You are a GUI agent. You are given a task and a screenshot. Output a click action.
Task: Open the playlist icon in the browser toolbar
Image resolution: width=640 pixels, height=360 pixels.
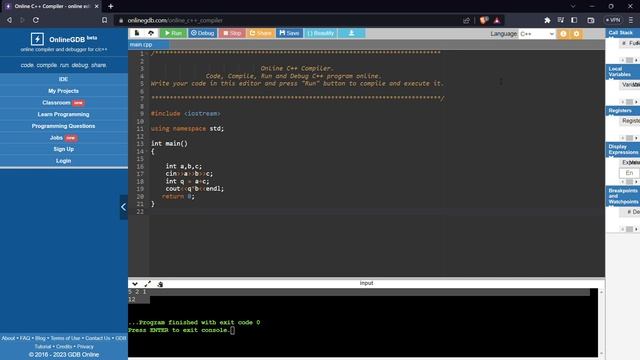pyautogui.click(x=561, y=20)
